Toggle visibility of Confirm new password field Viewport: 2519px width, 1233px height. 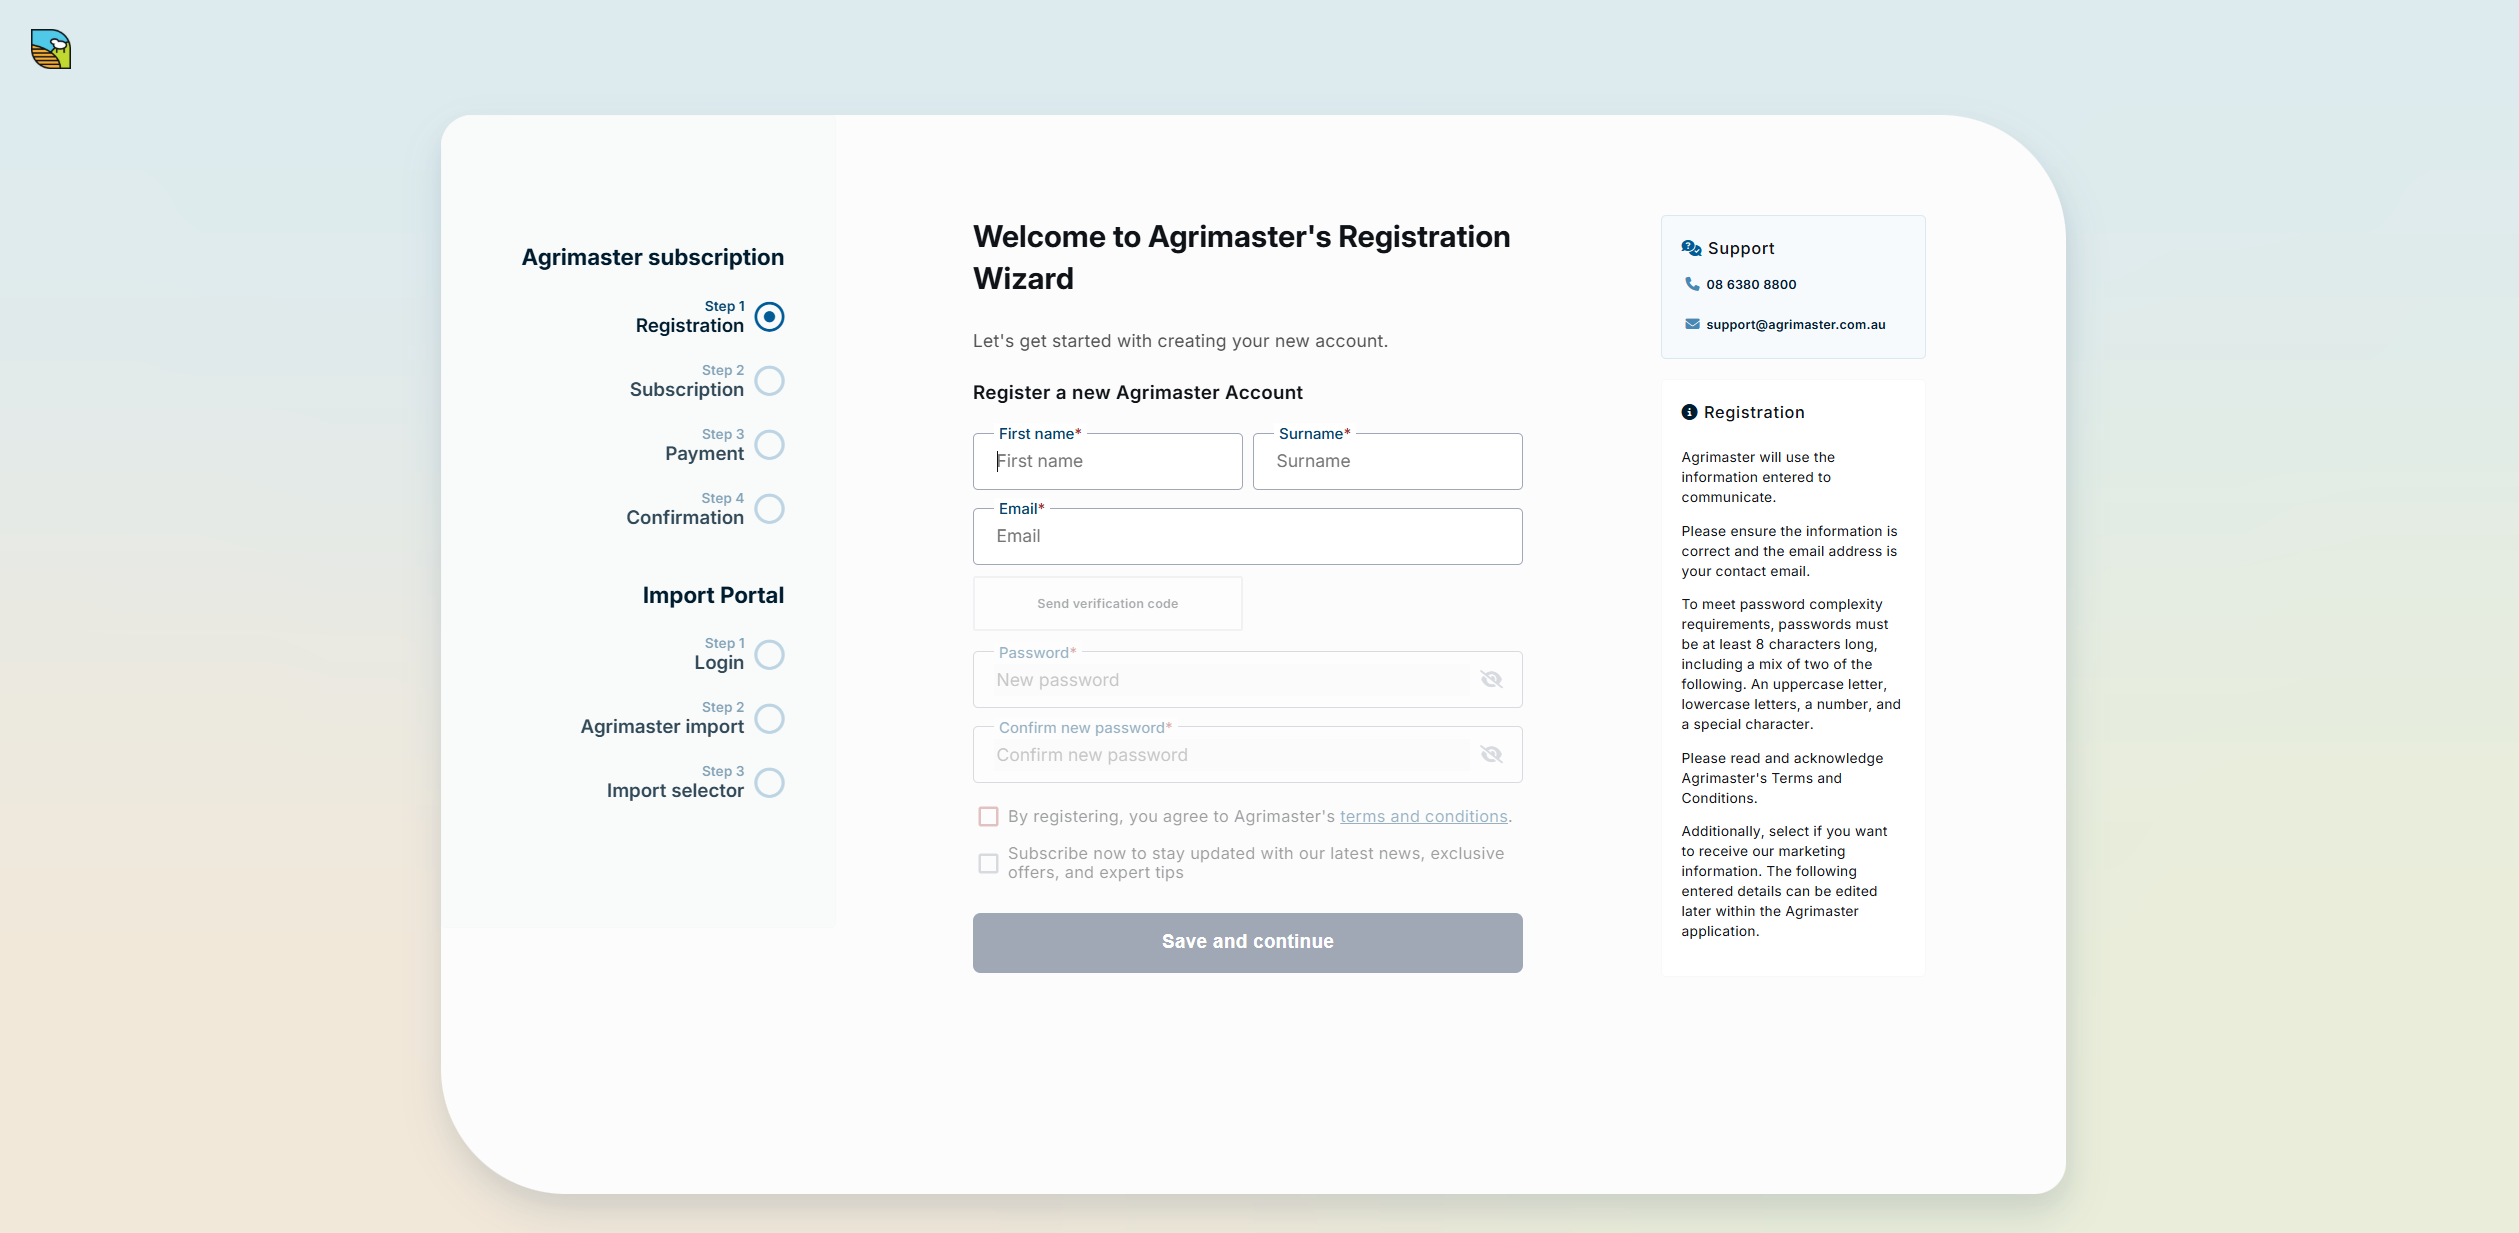(x=1491, y=755)
